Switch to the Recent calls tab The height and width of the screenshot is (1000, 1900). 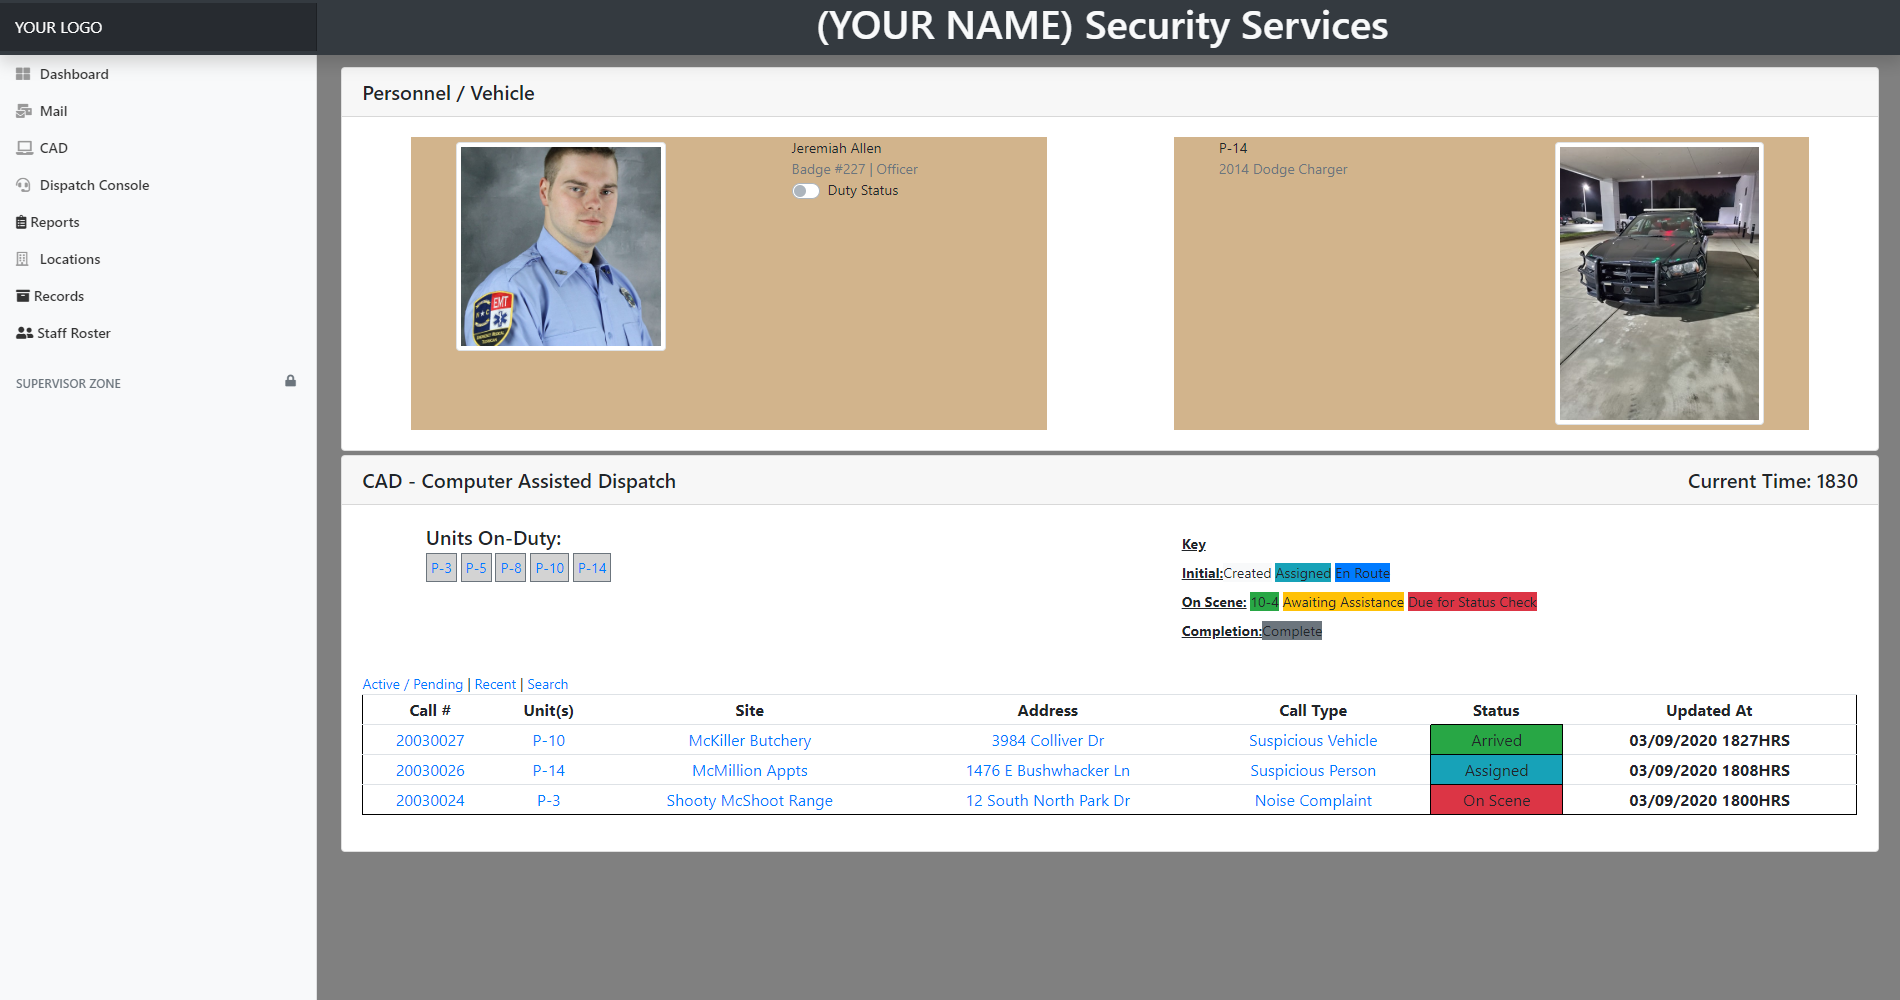(x=495, y=684)
